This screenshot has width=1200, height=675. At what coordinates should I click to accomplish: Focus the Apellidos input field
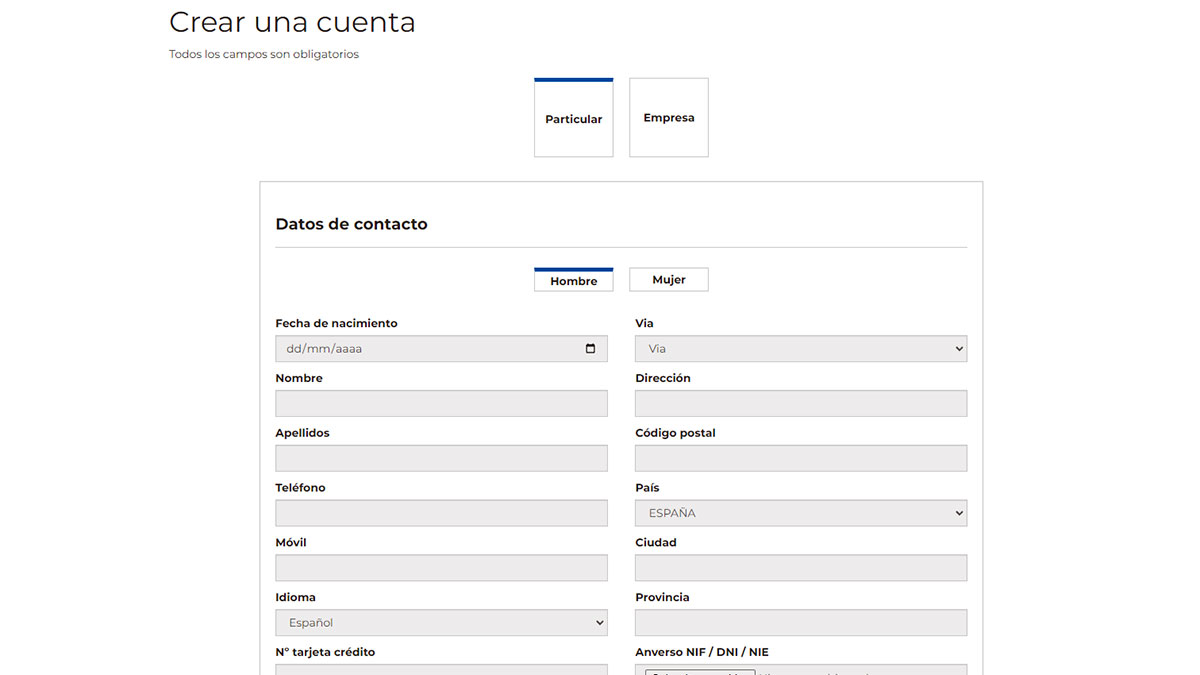[441, 457]
